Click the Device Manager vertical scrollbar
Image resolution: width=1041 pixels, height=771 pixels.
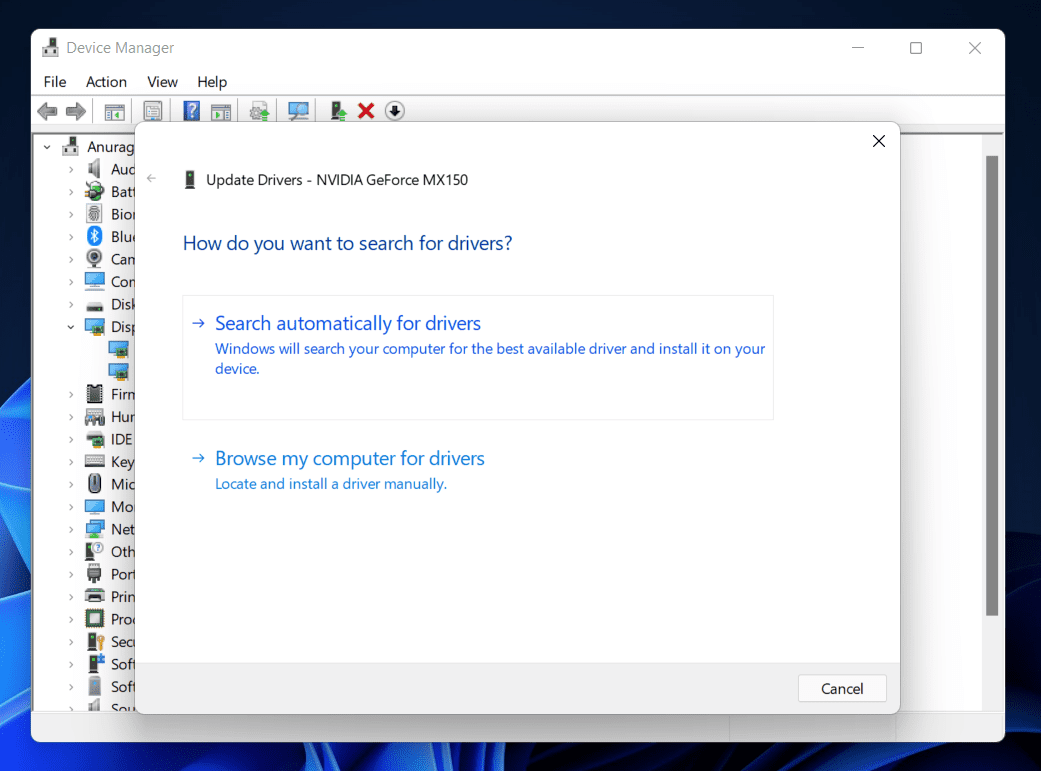click(992, 386)
